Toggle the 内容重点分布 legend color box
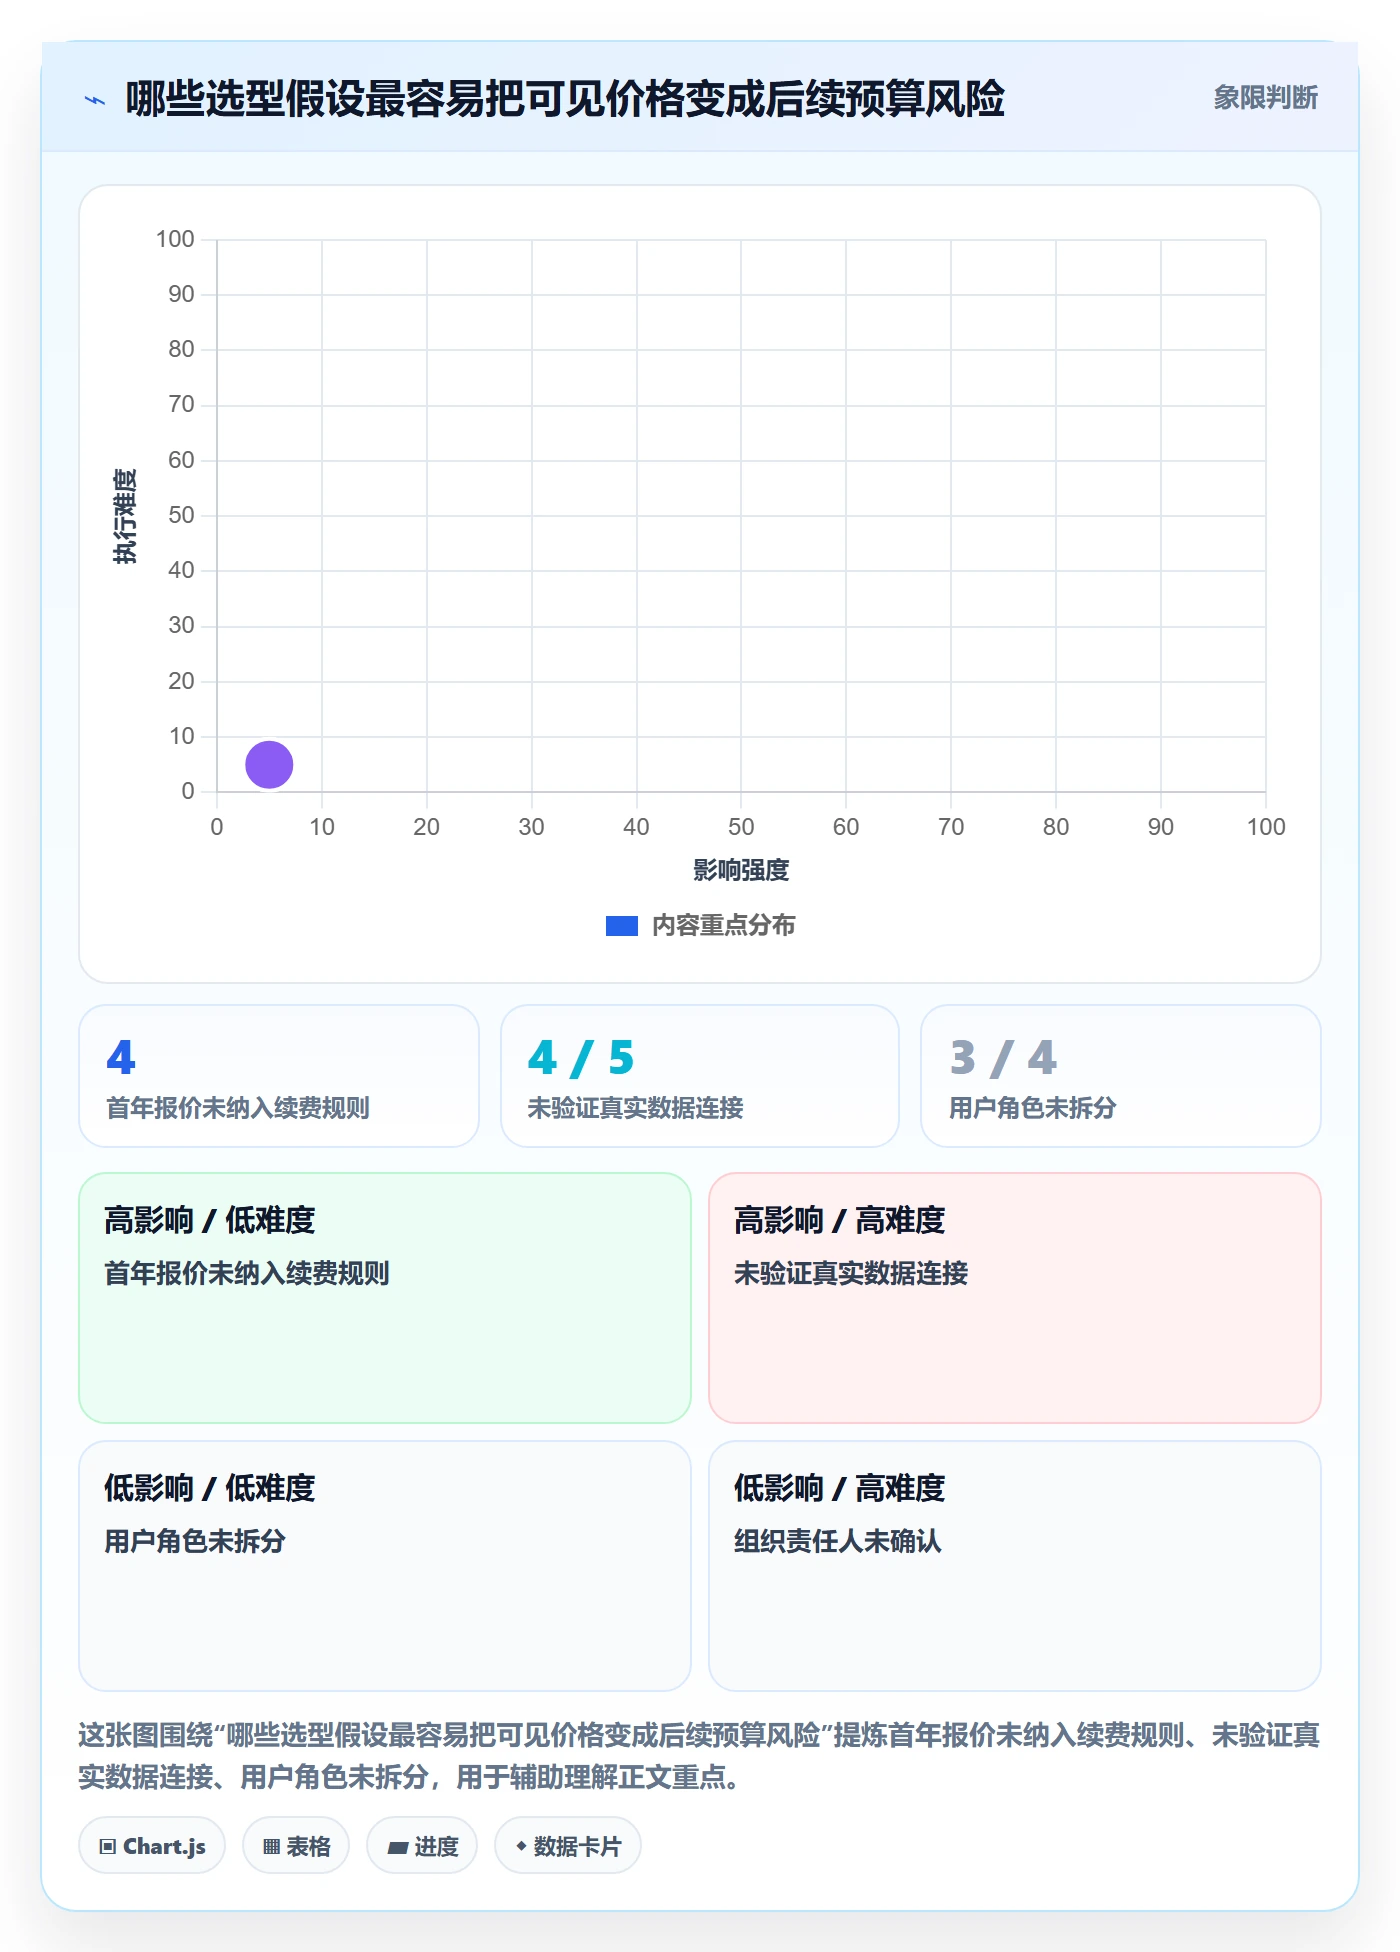 [x=621, y=926]
